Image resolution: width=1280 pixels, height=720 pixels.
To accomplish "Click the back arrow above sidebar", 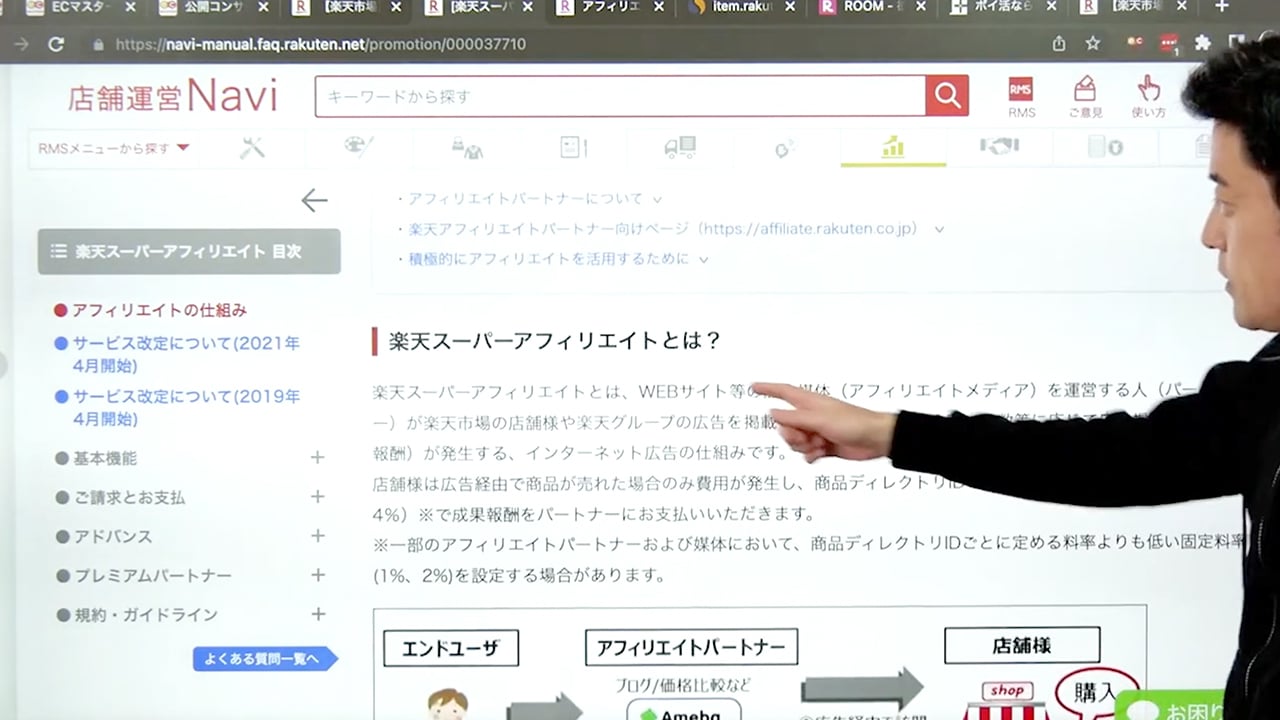I will pos(314,200).
